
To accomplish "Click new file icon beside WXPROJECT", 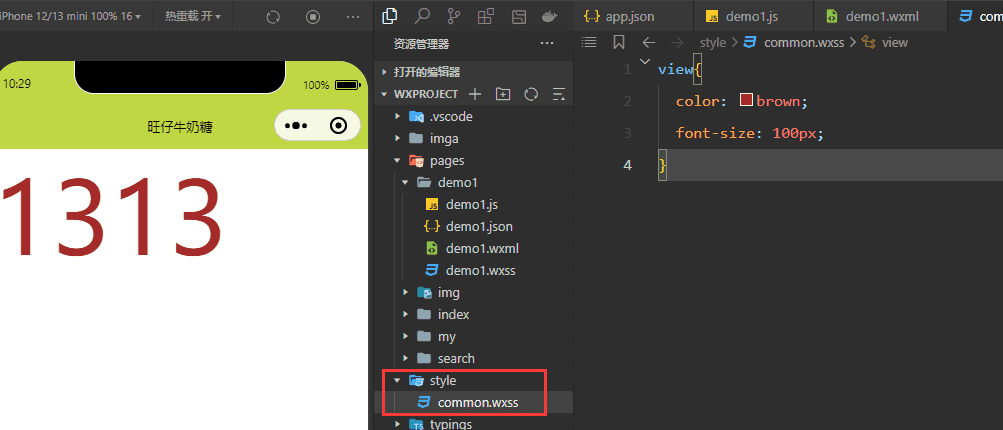I will pyautogui.click(x=475, y=94).
